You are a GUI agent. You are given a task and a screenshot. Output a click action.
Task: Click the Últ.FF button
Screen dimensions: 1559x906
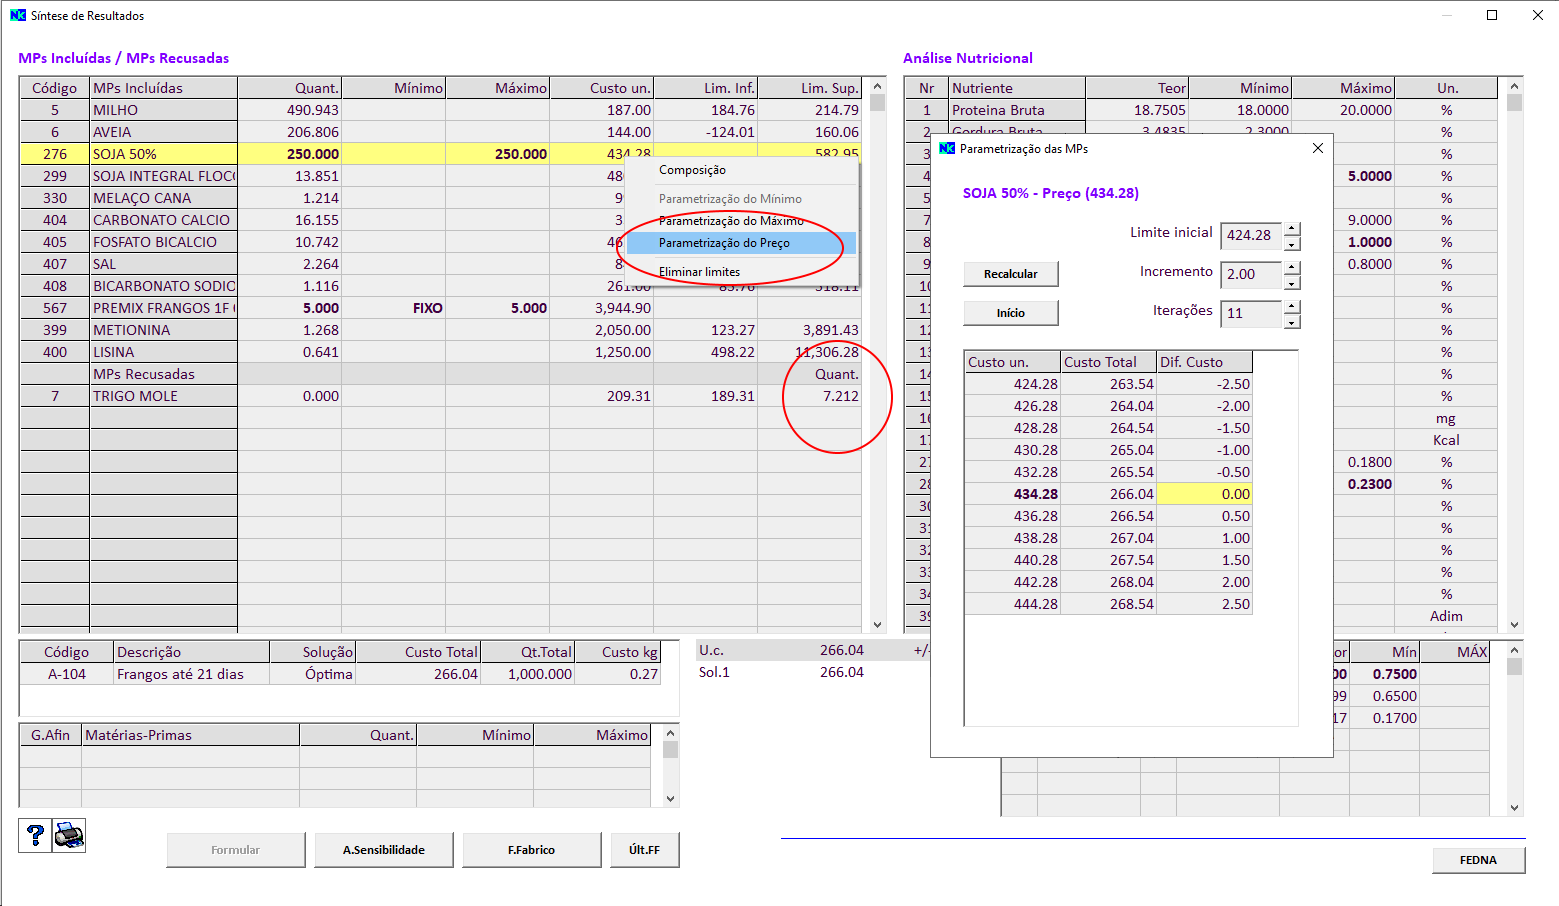tap(644, 850)
